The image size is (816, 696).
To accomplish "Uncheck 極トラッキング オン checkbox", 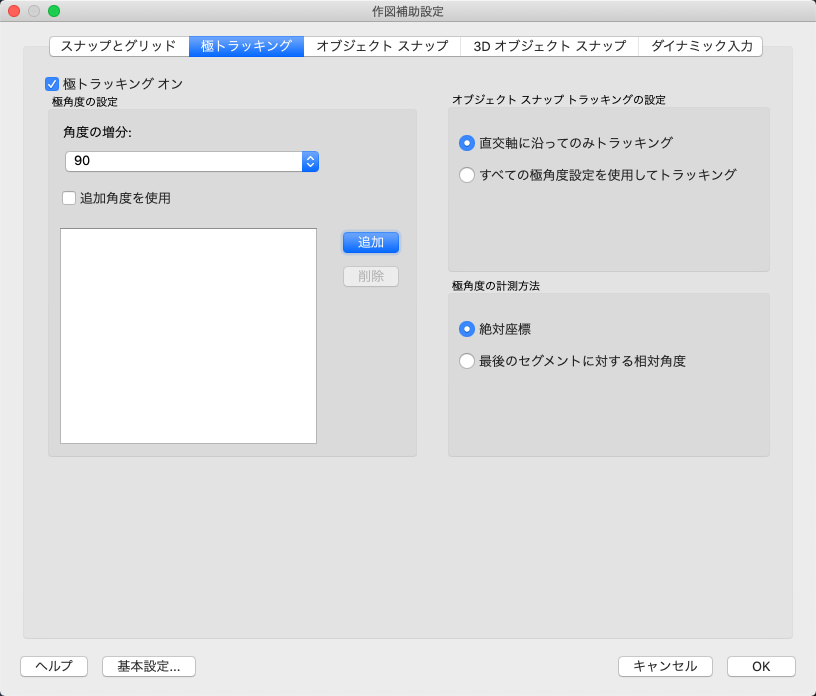I will 52,84.
